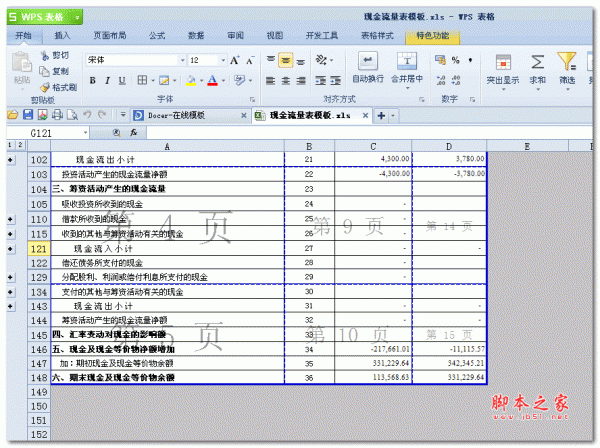Click the Open folder icon
Image resolution: width=600 pixels, height=448 pixels.
[13, 115]
